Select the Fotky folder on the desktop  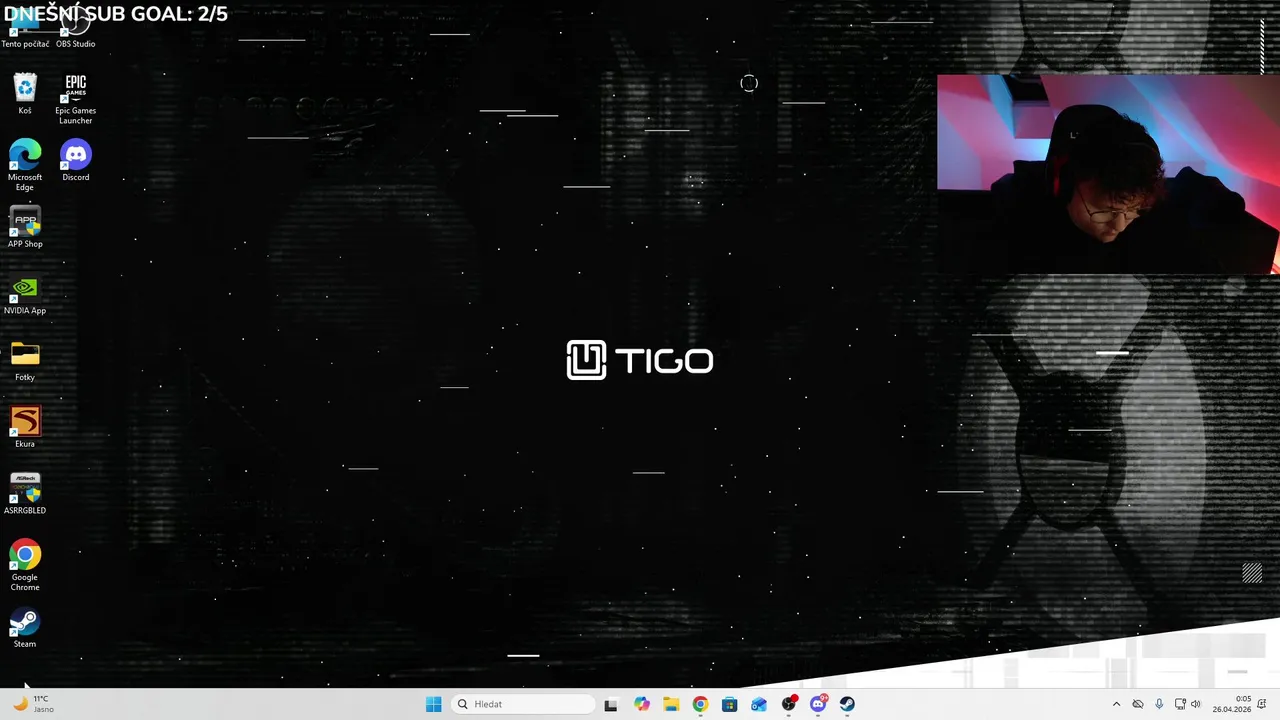tap(25, 361)
